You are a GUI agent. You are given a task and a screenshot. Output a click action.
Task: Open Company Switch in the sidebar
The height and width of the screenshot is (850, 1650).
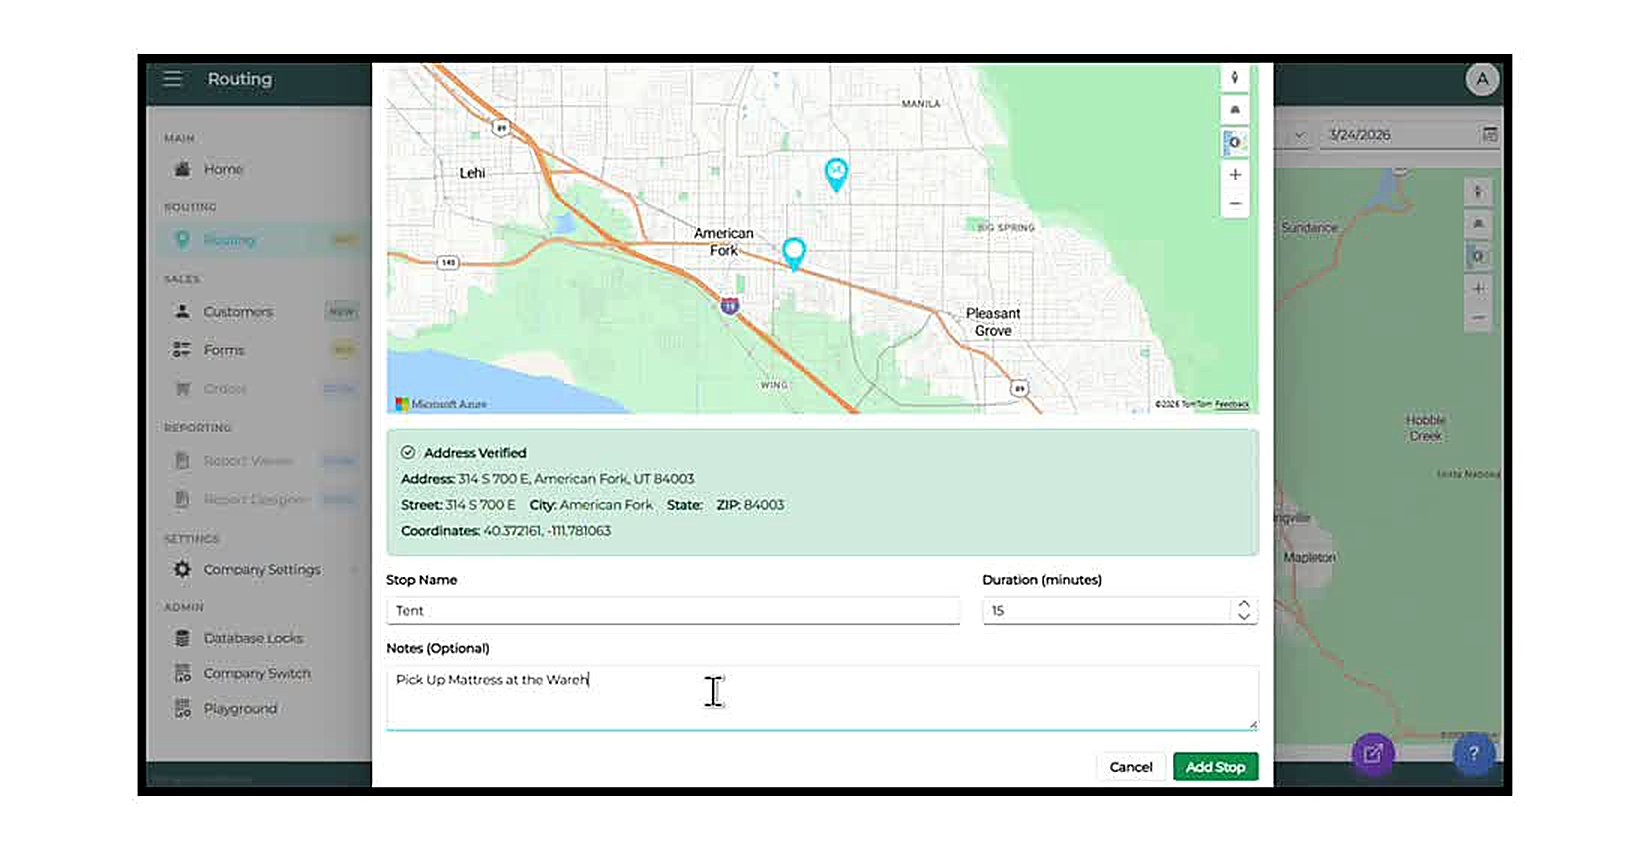point(258,674)
